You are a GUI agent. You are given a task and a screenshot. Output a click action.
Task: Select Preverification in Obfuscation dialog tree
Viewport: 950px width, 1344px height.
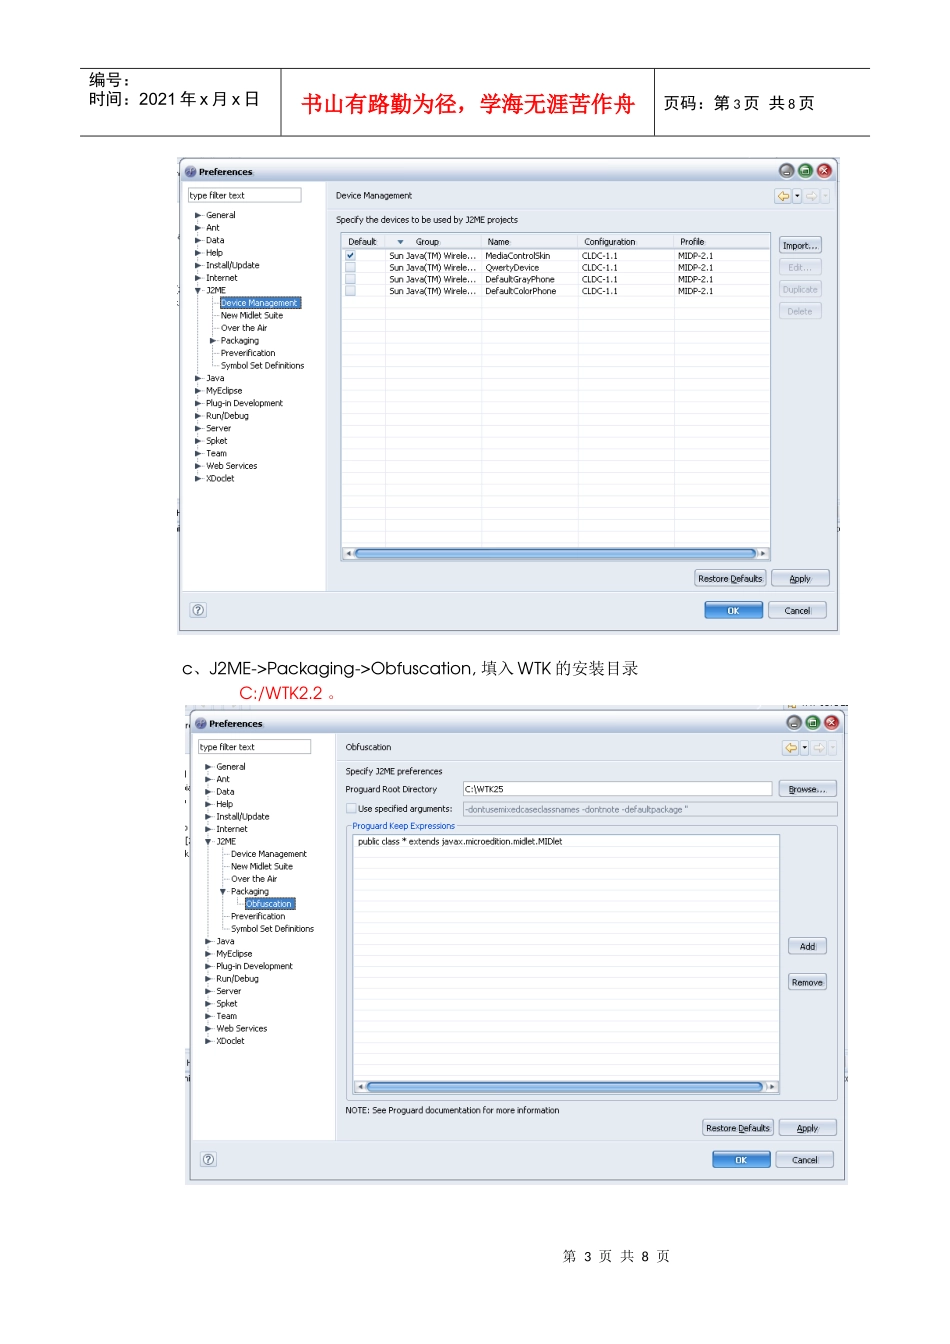[x=258, y=917]
